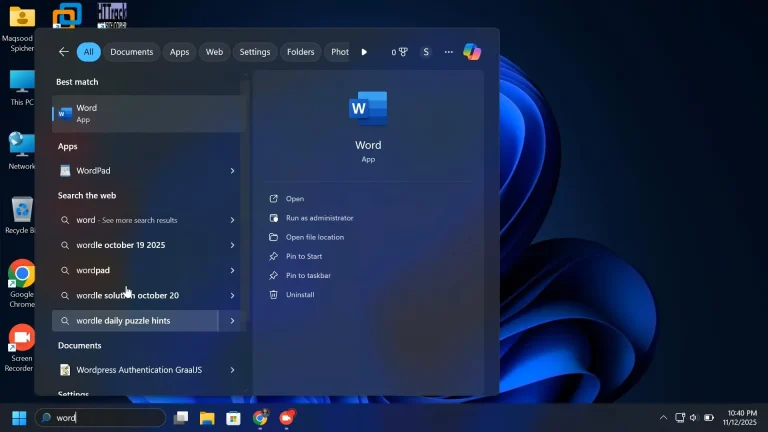Switch to the Settings filter tab
Image resolution: width=768 pixels, height=432 pixels.
point(255,52)
